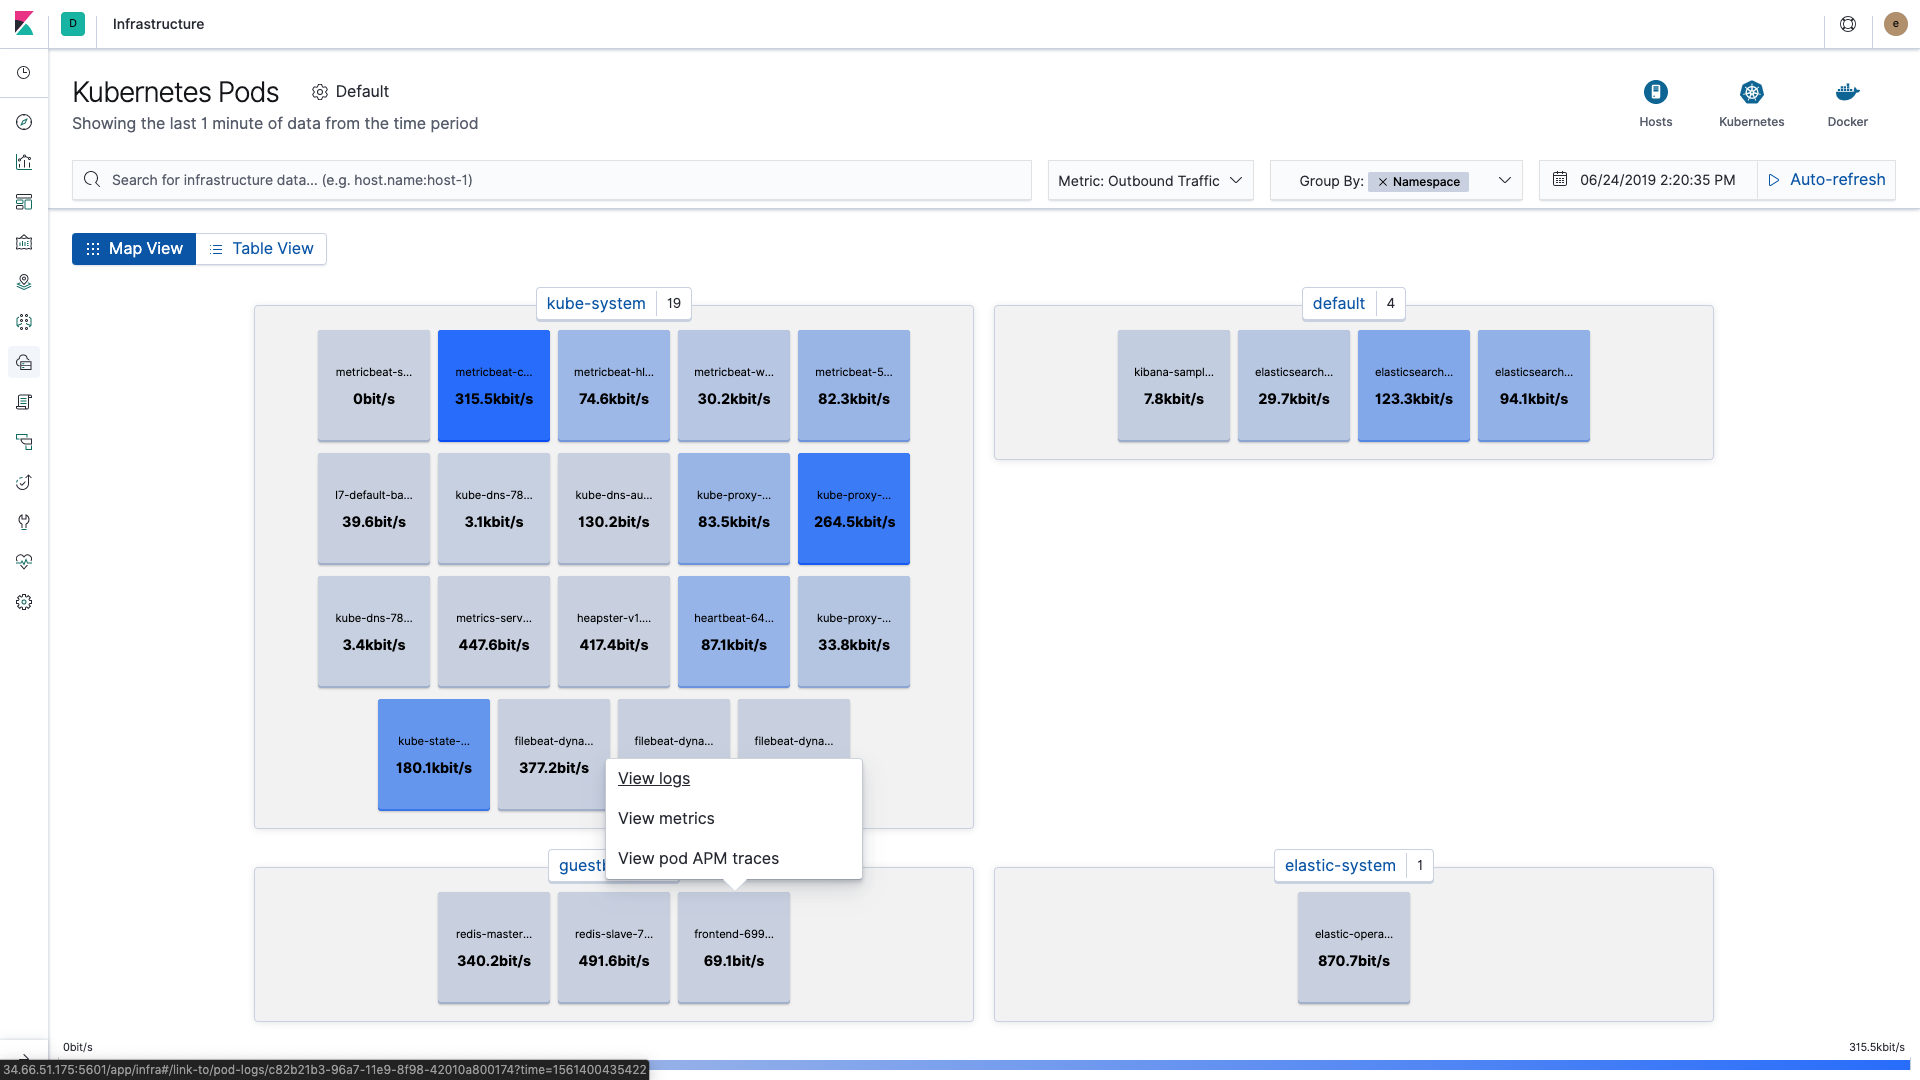The height and width of the screenshot is (1080, 1920).
Task: Click the Kibana logo icon
Action: [x=24, y=23]
